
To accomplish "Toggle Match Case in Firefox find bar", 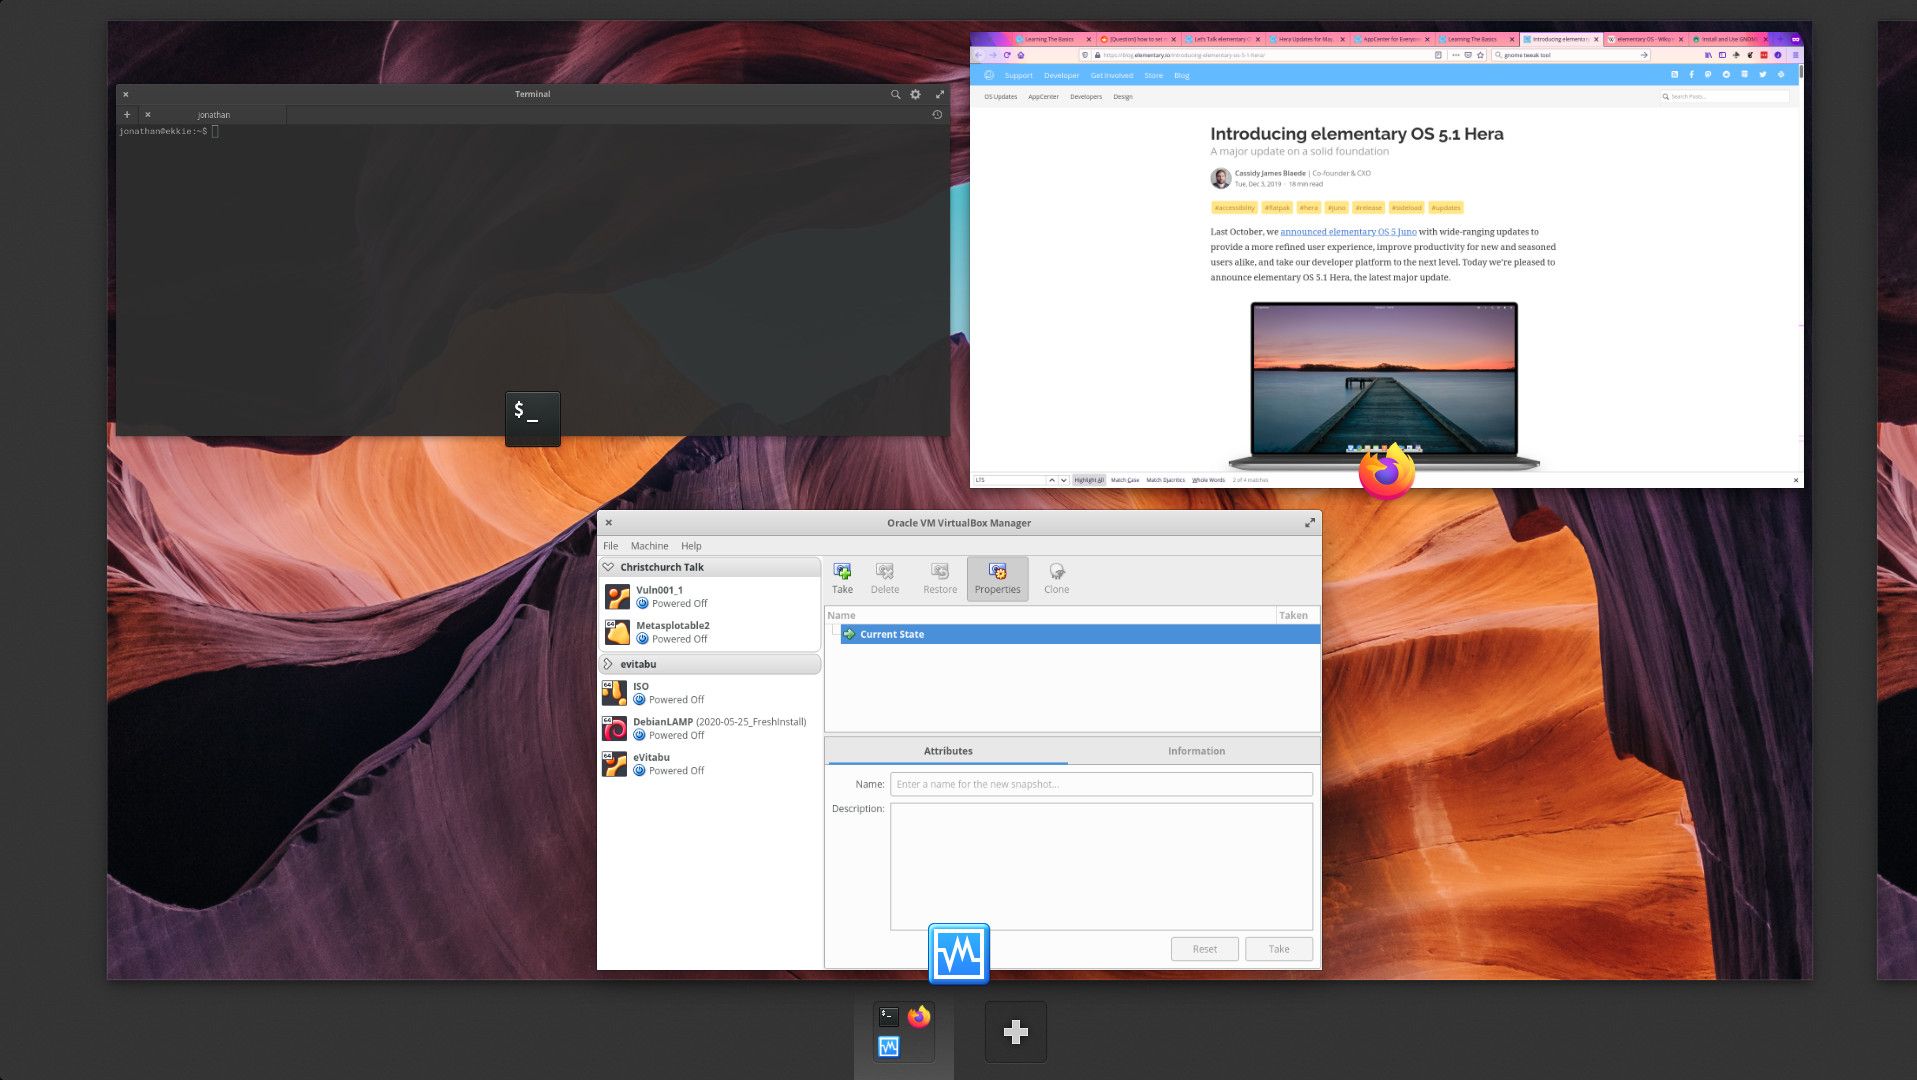I will (x=1125, y=480).
